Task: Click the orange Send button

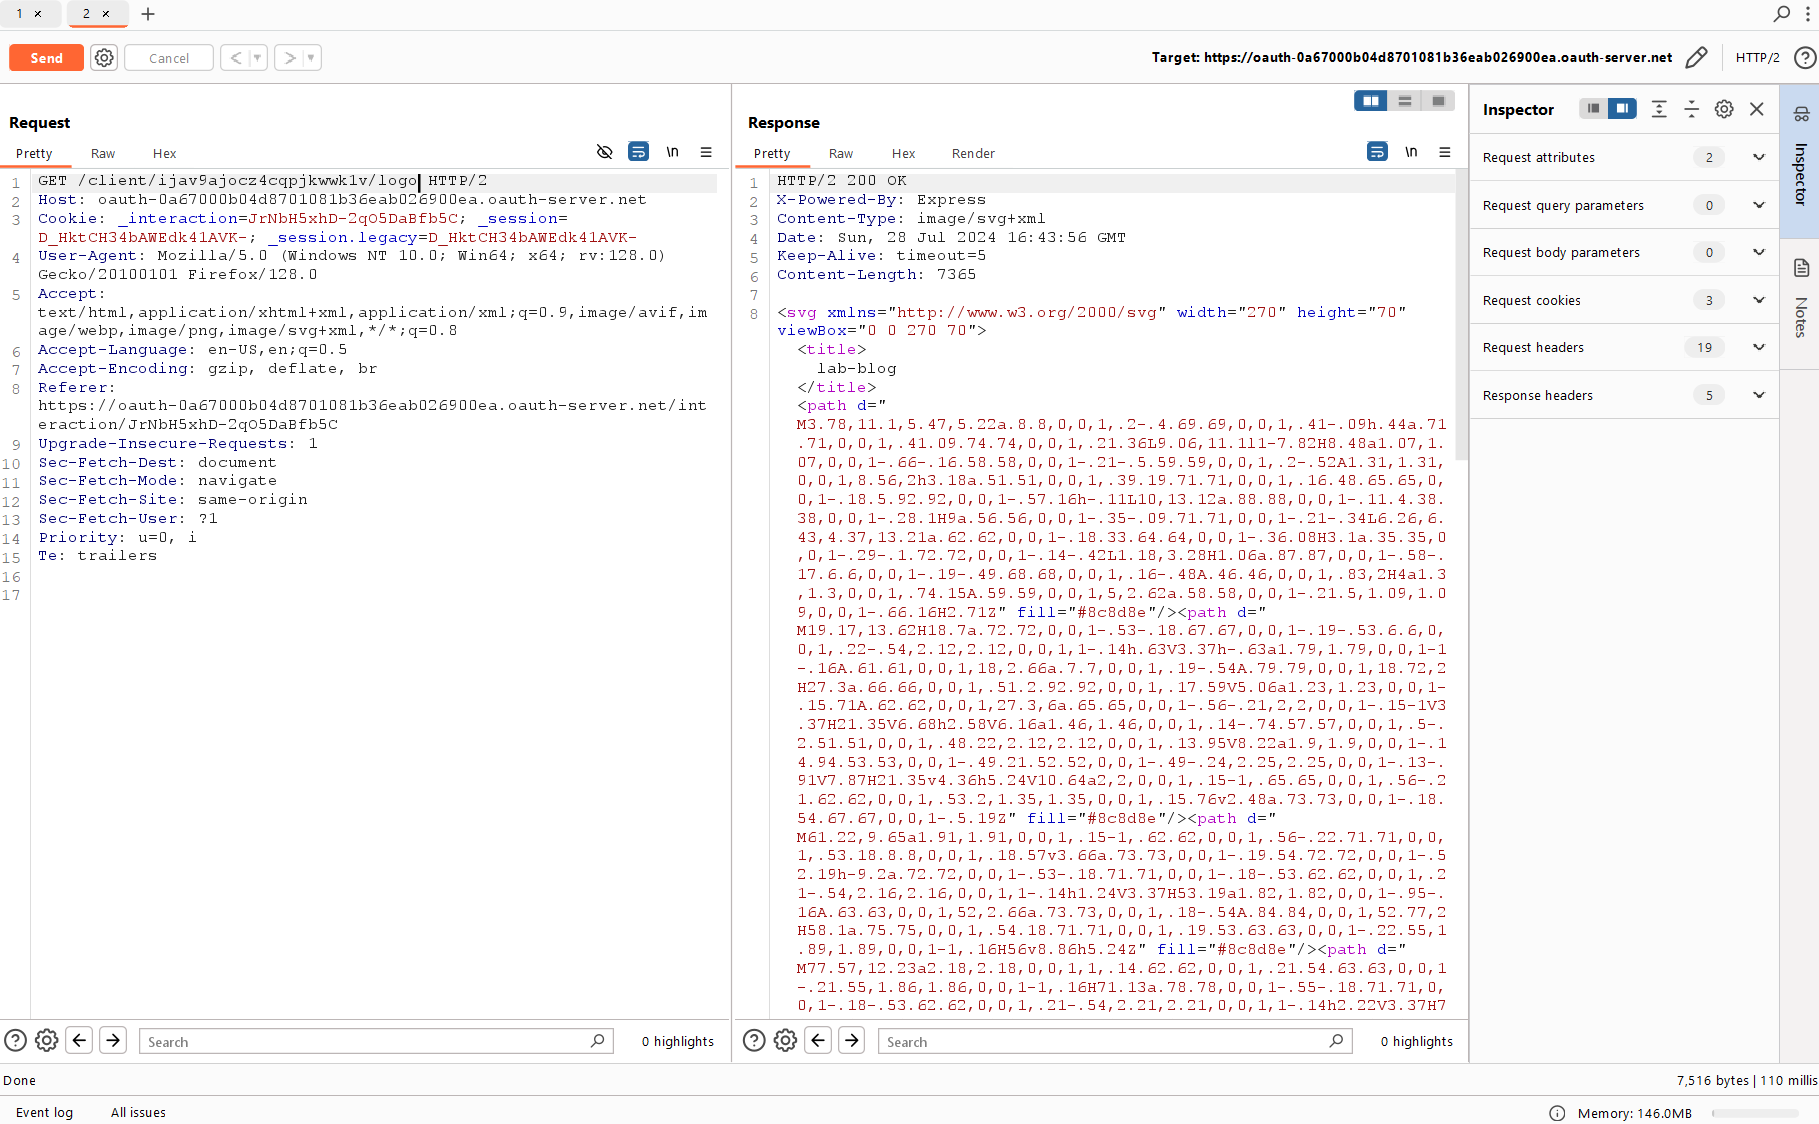Action: (46, 58)
